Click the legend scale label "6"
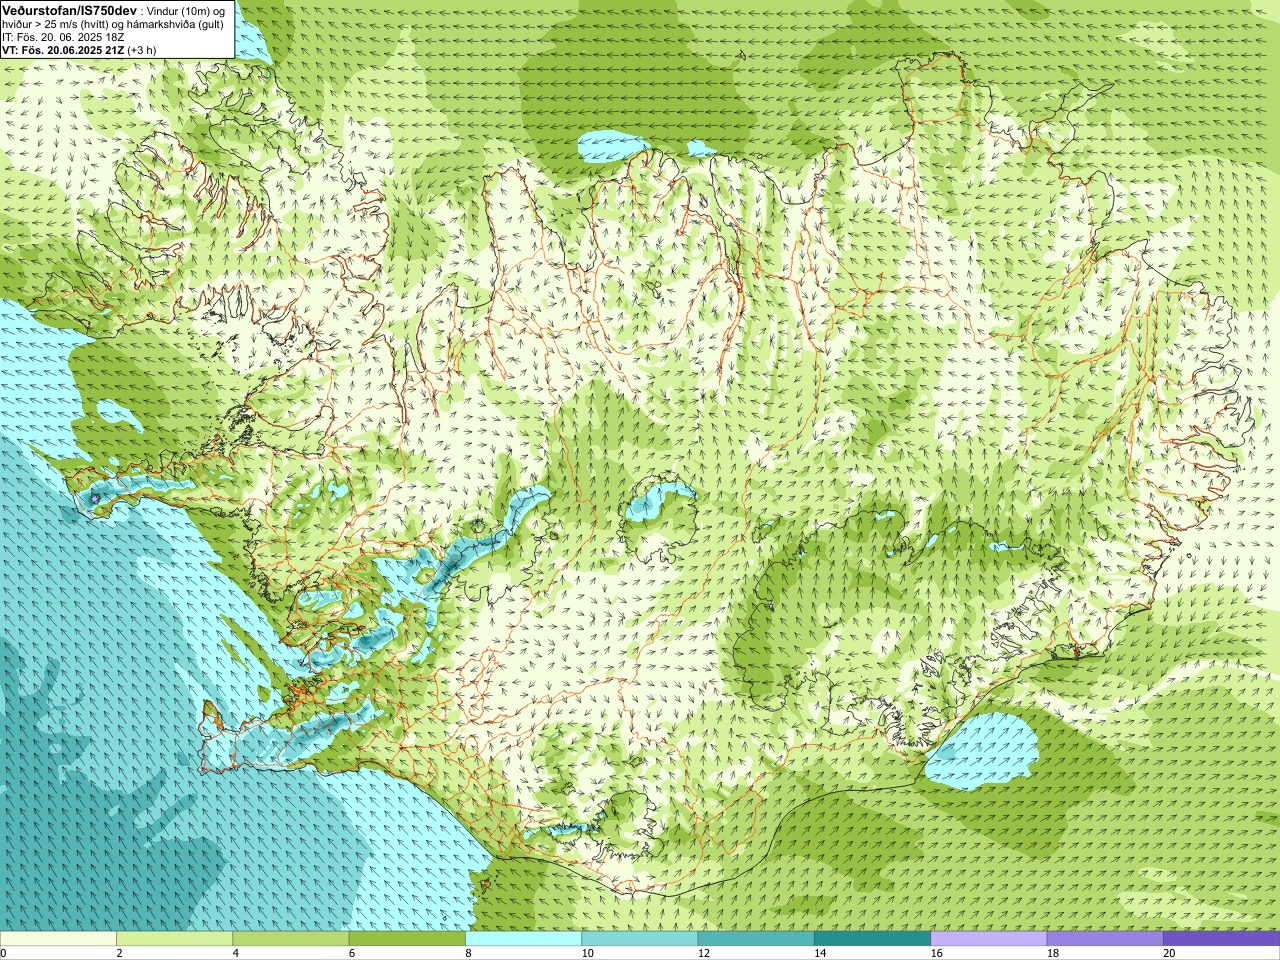Viewport: 1280px width, 960px height. [352, 953]
